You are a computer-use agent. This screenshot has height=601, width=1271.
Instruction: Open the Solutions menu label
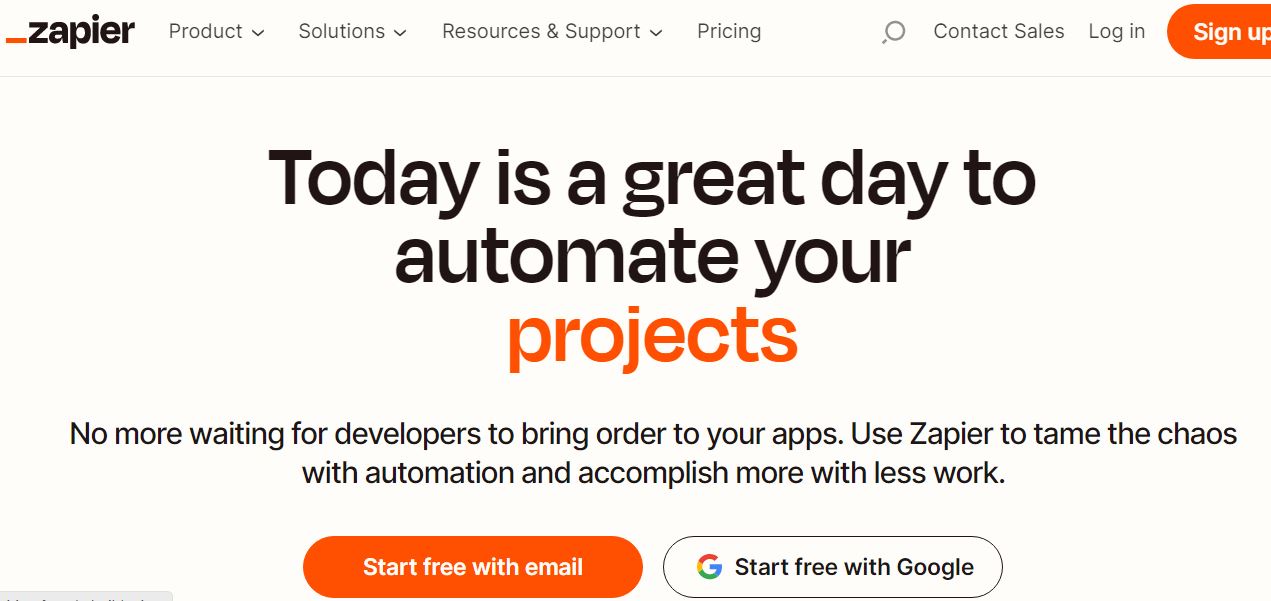pyautogui.click(x=341, y=32)
